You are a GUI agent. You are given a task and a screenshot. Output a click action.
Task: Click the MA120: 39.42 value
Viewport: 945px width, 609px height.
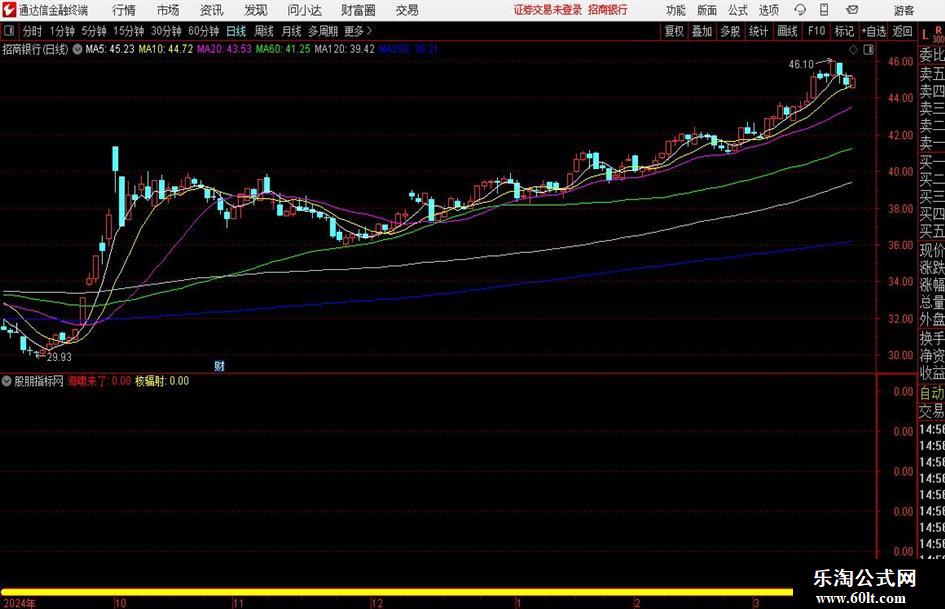344,49
